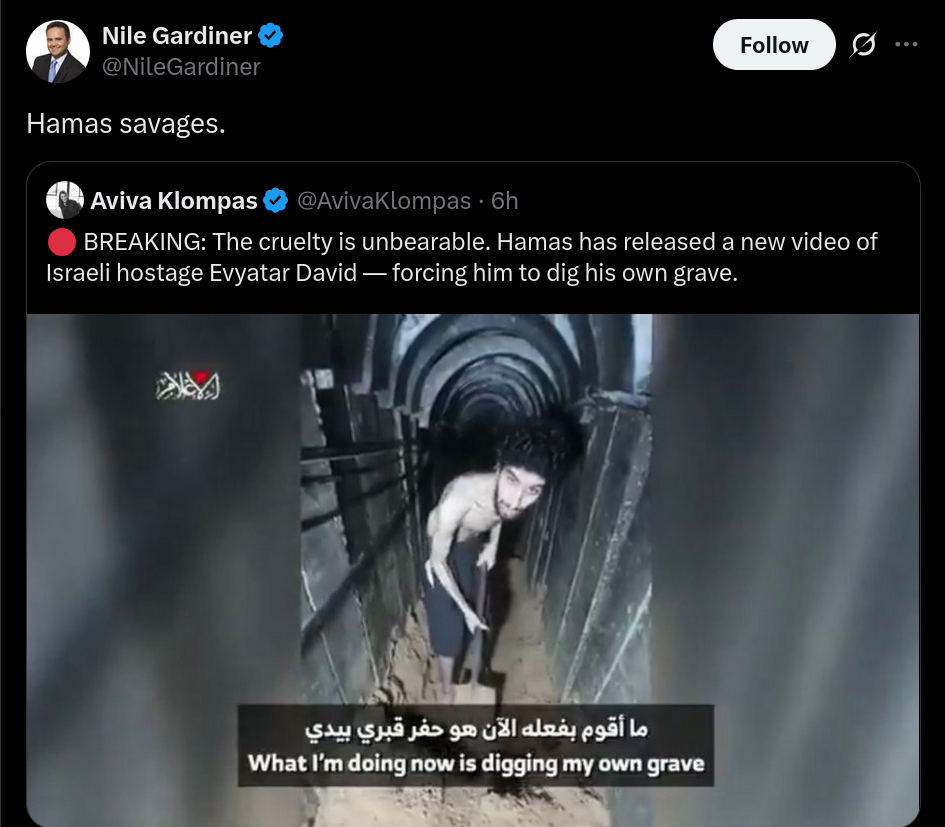The image size is (945, 827).
Task: Click the 6h timestamp on quoted post
Action: tap(504, 201)
